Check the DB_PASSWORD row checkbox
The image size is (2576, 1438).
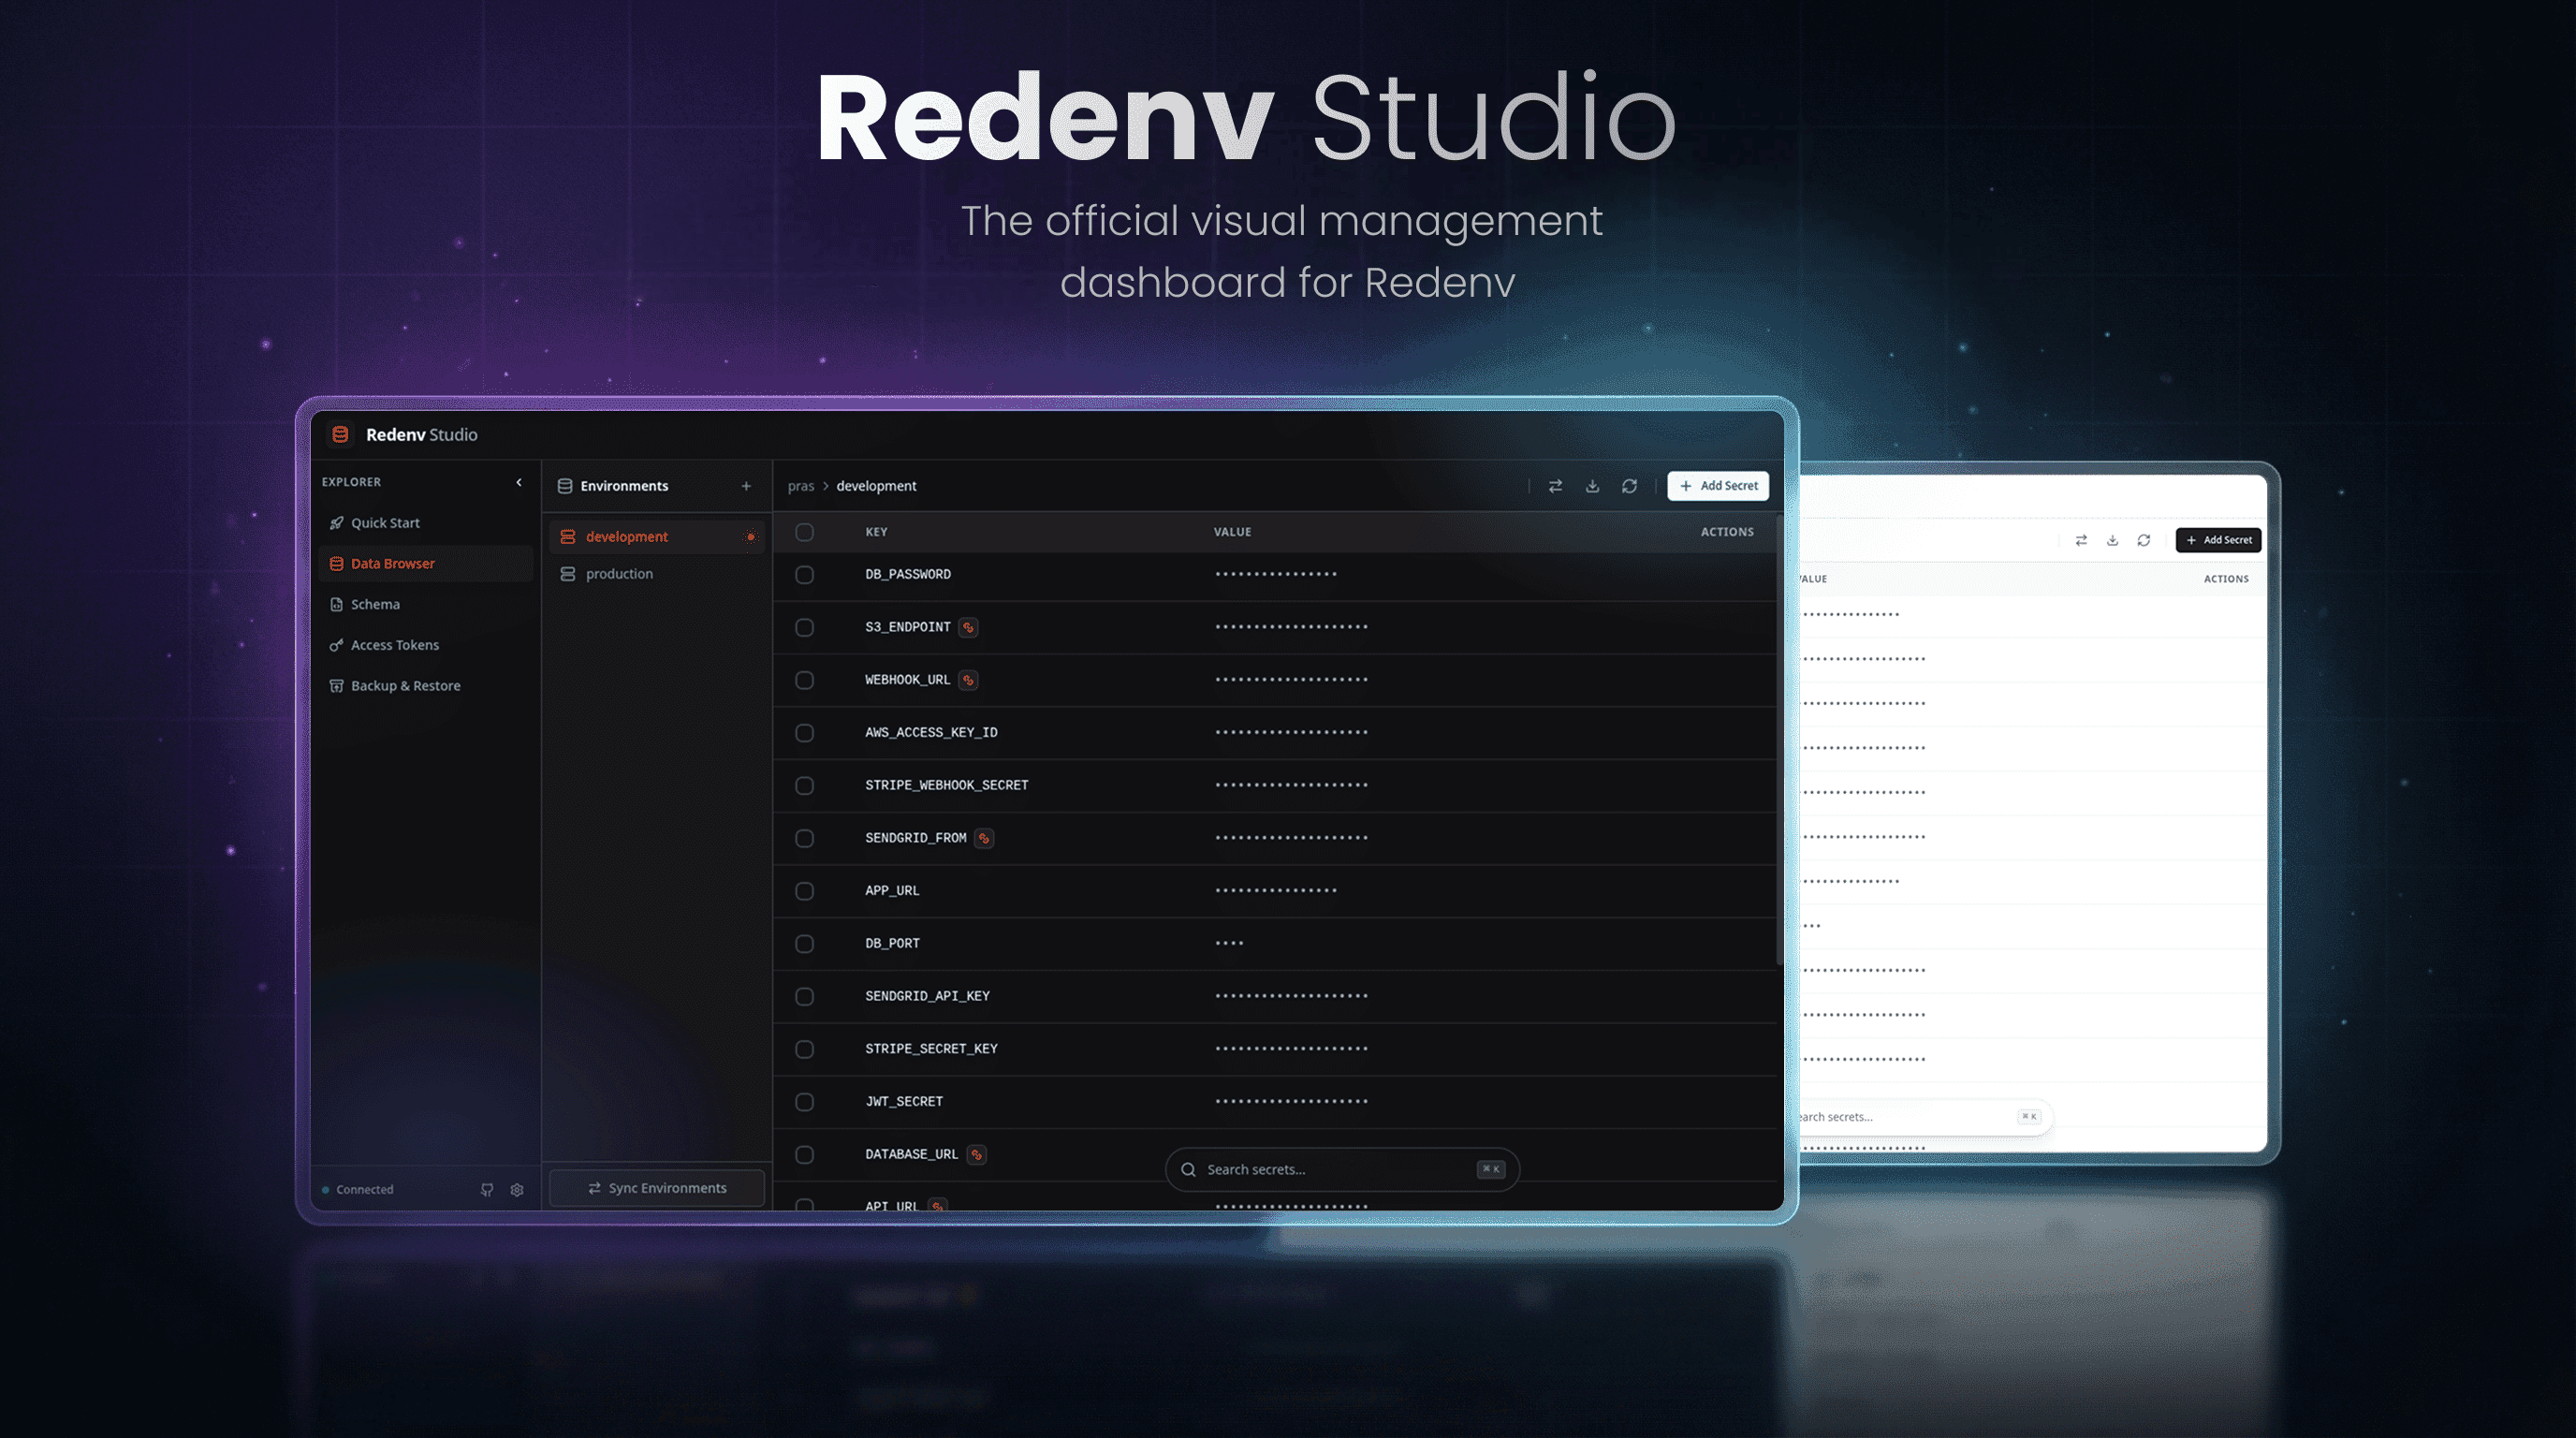(804, 575)
